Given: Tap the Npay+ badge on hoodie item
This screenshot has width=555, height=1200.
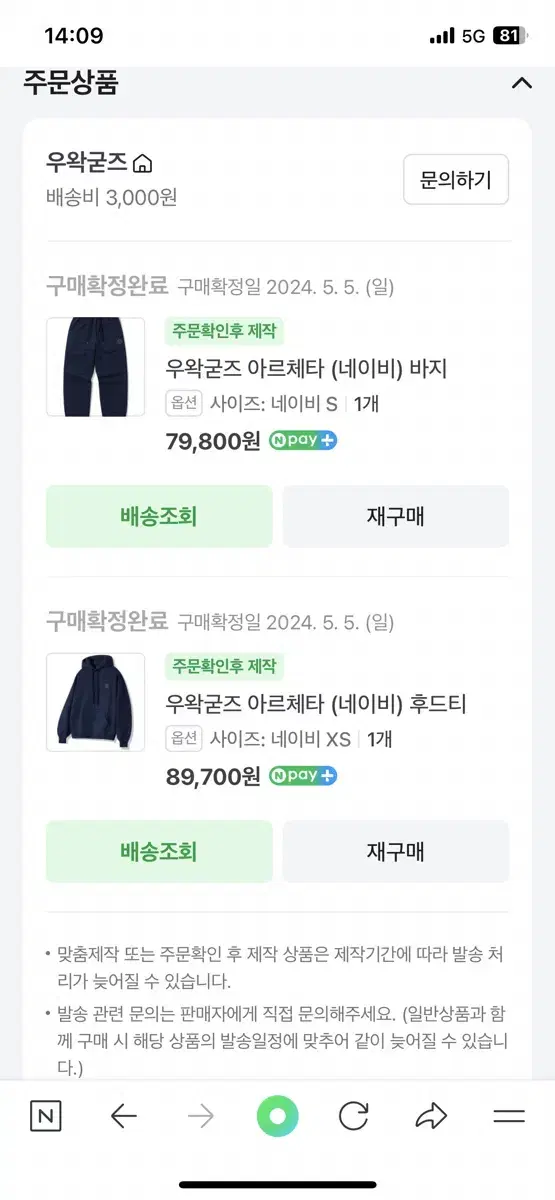Looking at the screenshot, I should [303, 776].
